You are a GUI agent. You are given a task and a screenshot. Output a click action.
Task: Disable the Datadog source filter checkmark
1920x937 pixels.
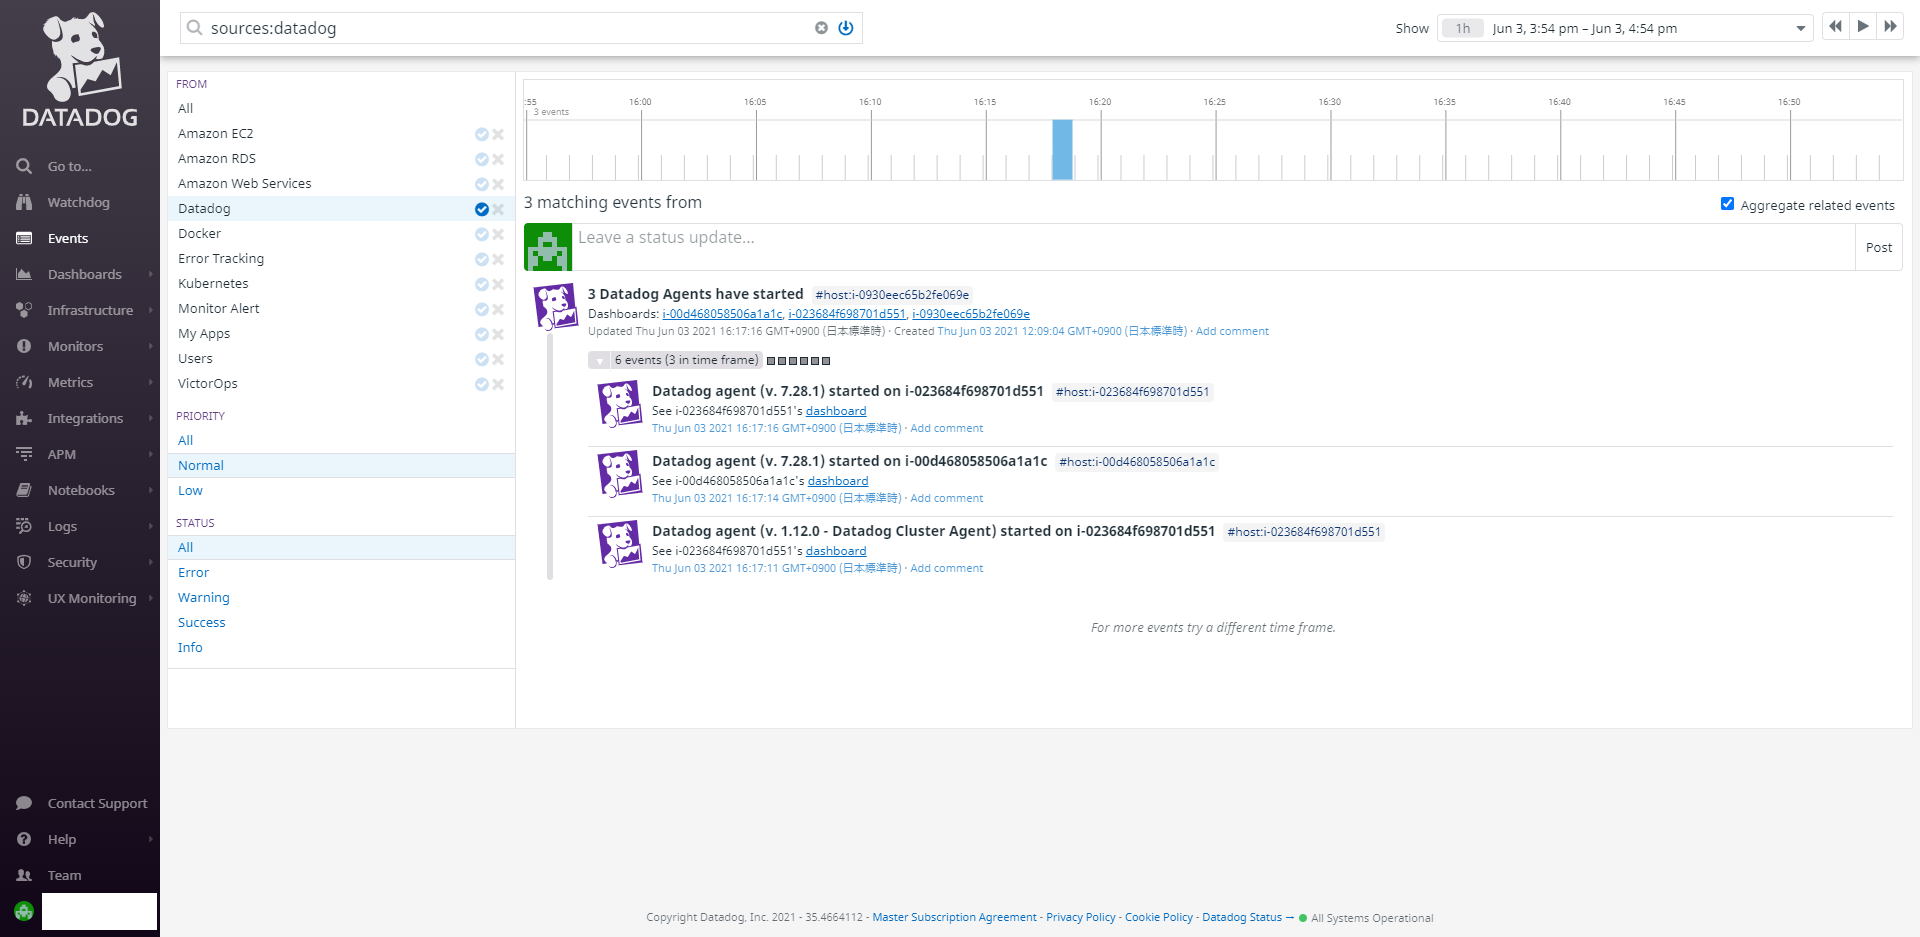point(480,209)
